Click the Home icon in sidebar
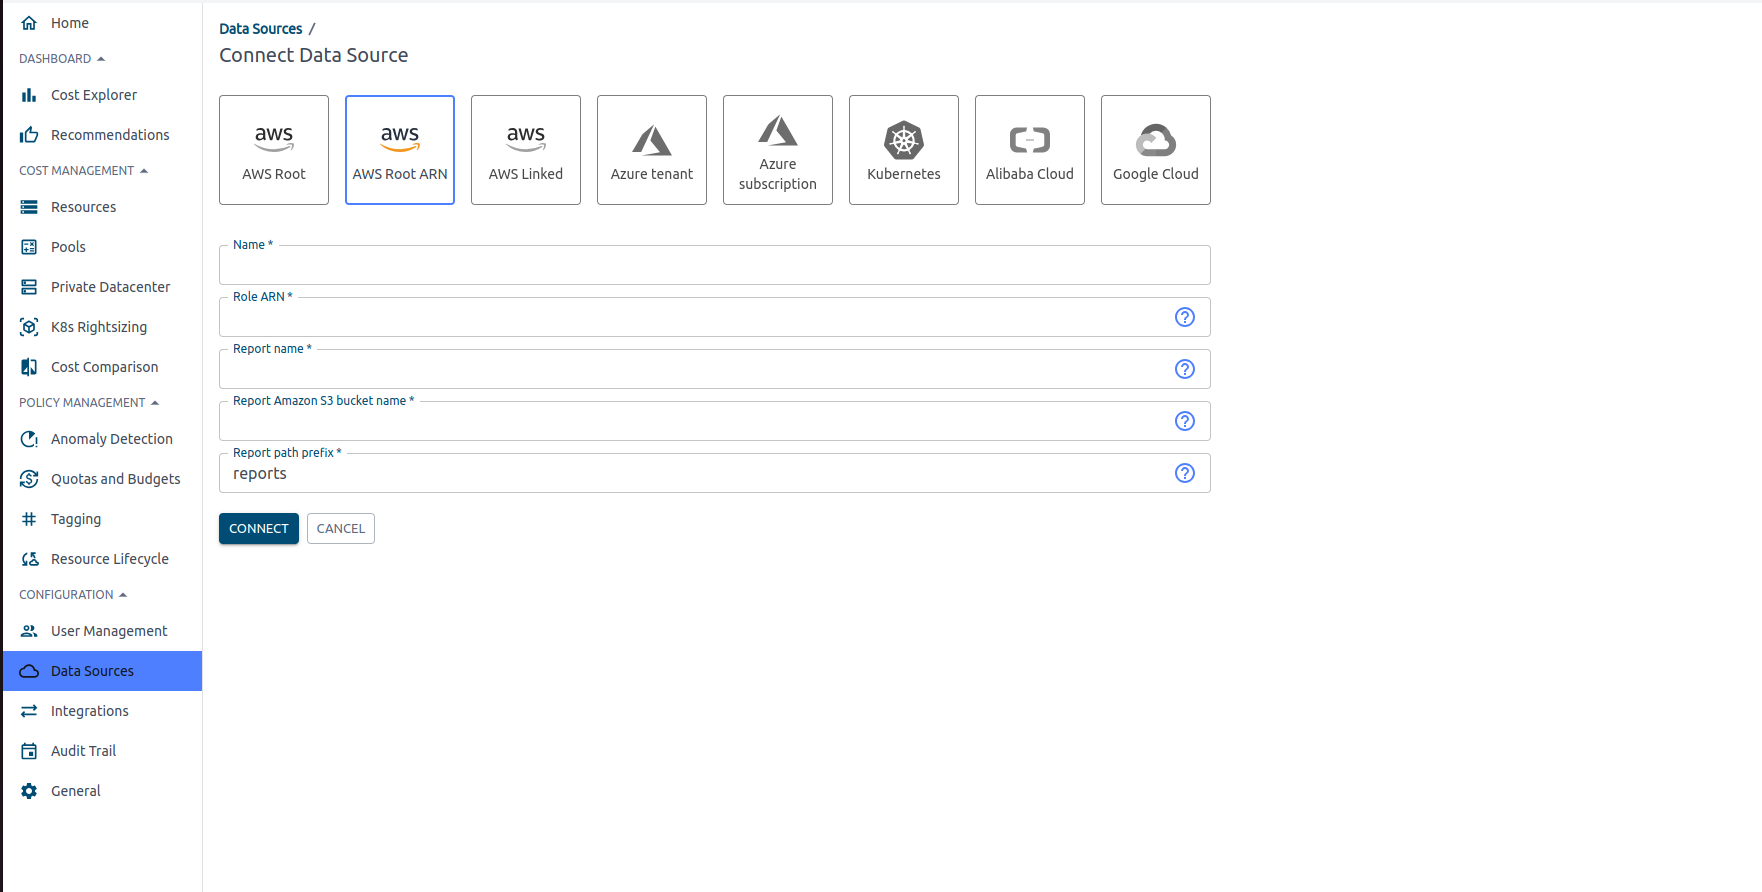 click(29, 23)
